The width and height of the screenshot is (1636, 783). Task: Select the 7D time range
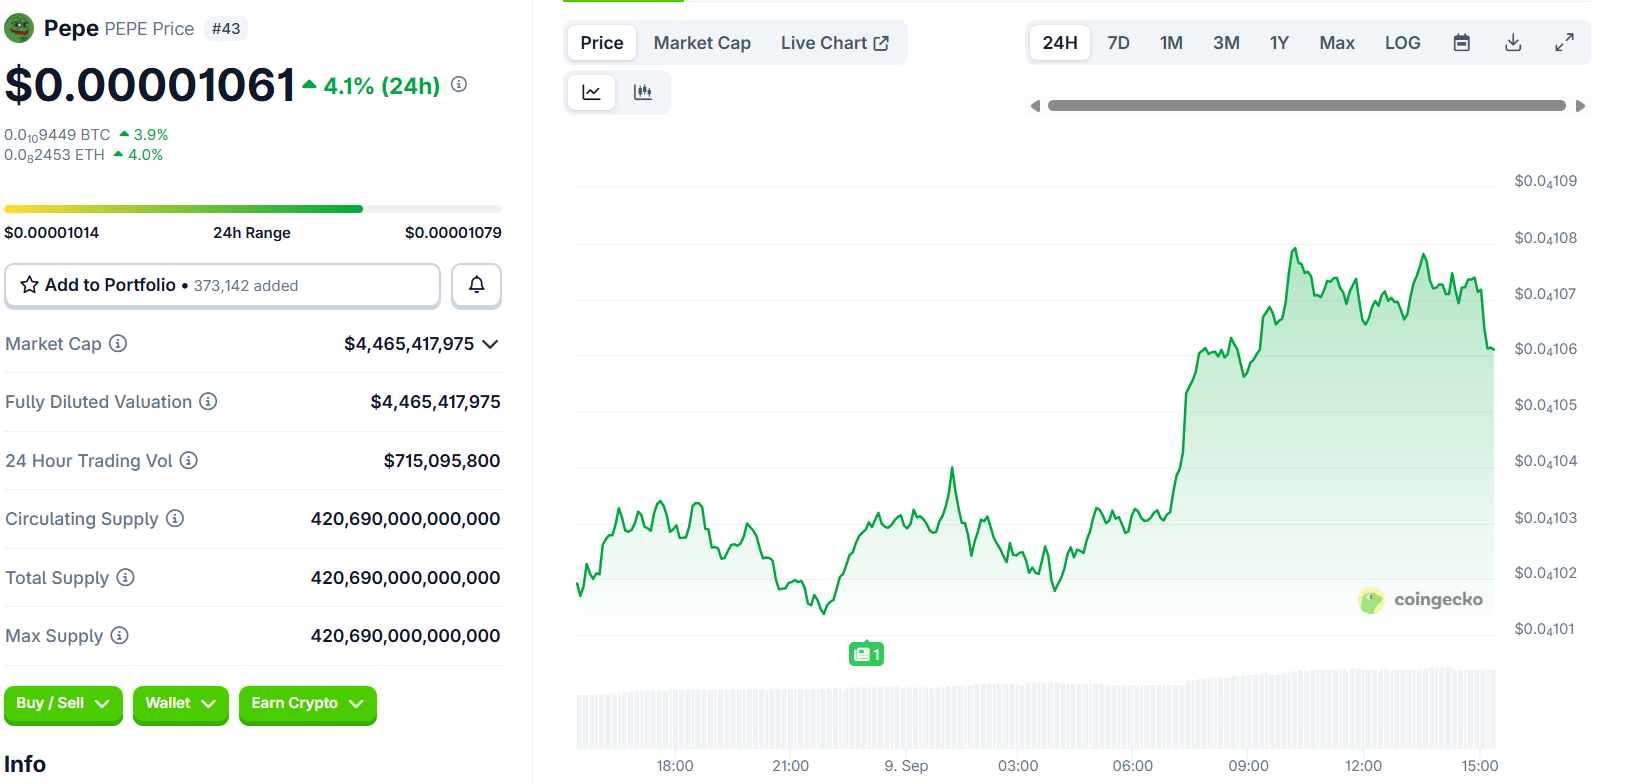pos(1118,43)
